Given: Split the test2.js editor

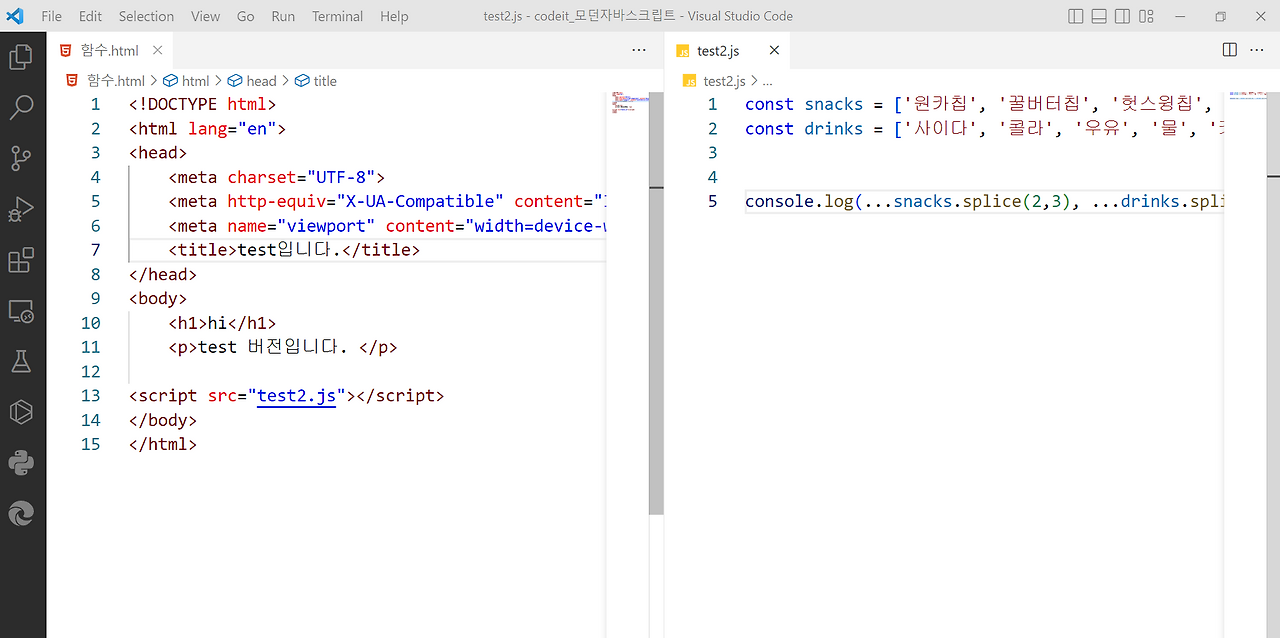Looking at the screenshot, I should pos(1228,49).
